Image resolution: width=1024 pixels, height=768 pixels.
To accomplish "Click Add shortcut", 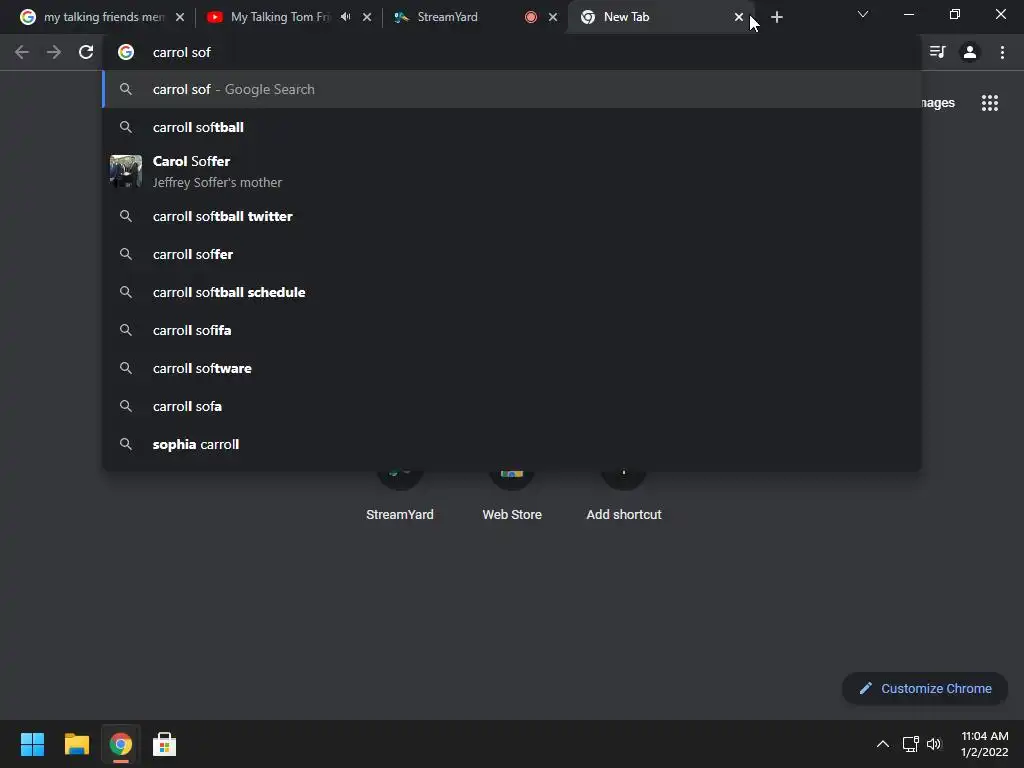I will pos(624,494).
